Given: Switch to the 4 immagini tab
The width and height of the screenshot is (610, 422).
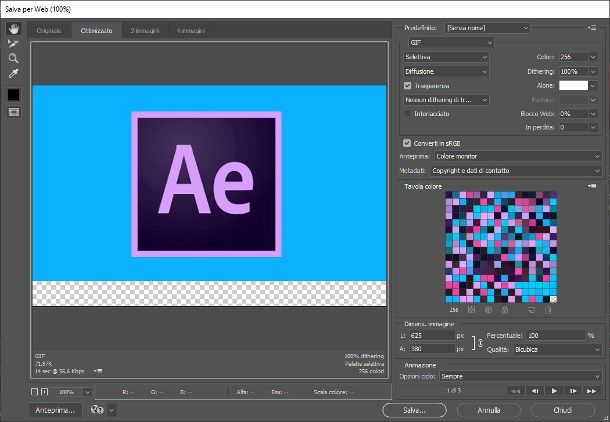Looking at the screenshot, I should point(191,30).
